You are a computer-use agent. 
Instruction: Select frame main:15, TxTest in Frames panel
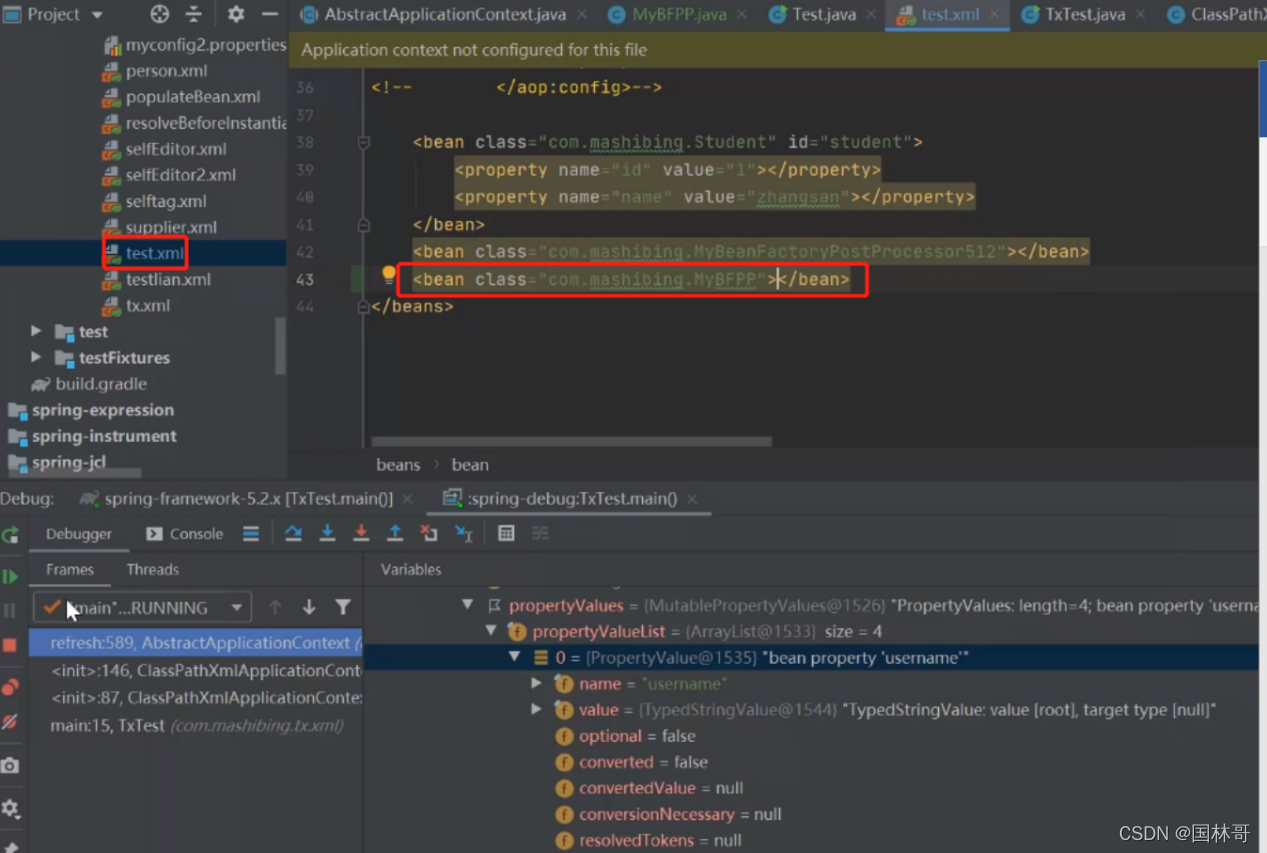150,725
